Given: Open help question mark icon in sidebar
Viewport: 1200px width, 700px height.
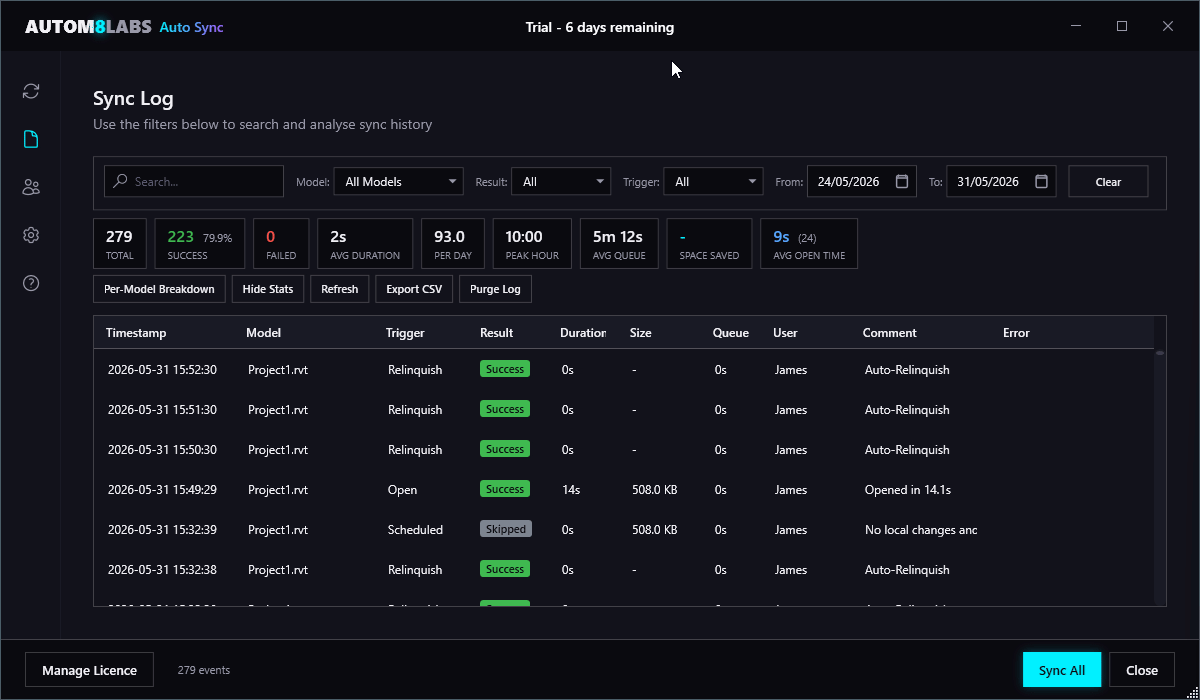Looking at the screenshot, I should click(31, 283).
